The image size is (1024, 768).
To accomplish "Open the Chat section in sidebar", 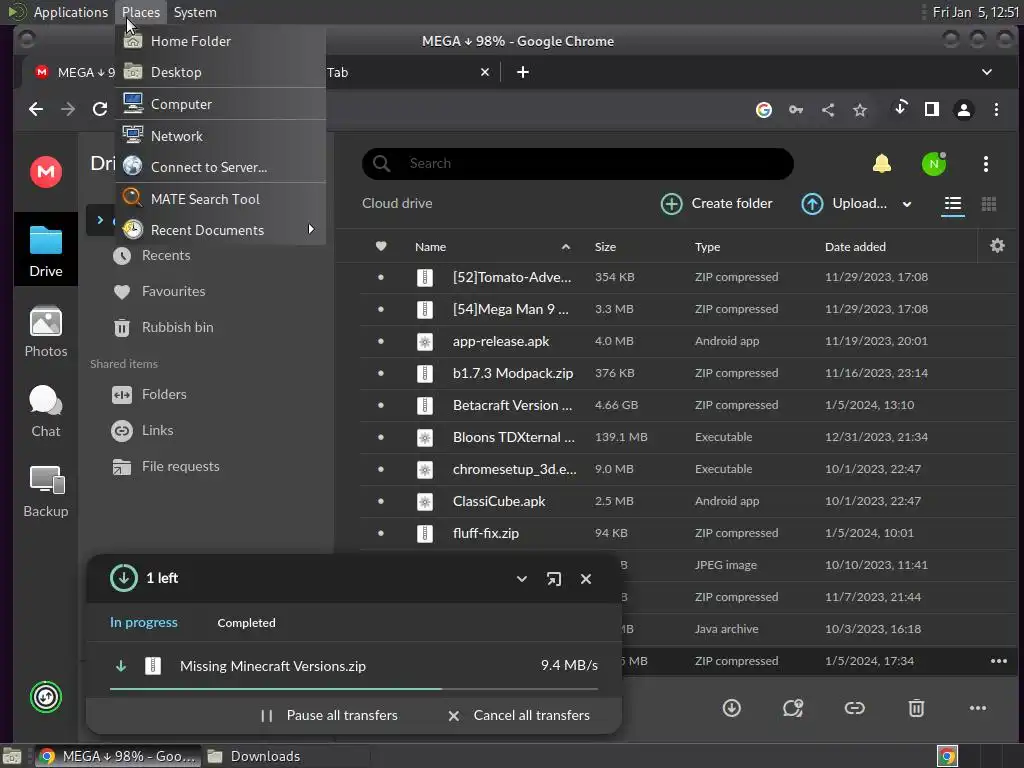I will click(x=46, y=411).
